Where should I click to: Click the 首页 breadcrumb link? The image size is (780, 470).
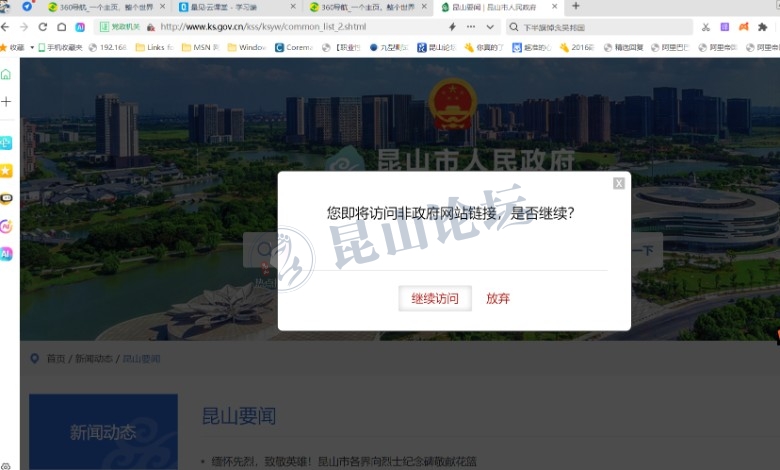(x=56, y=358)
